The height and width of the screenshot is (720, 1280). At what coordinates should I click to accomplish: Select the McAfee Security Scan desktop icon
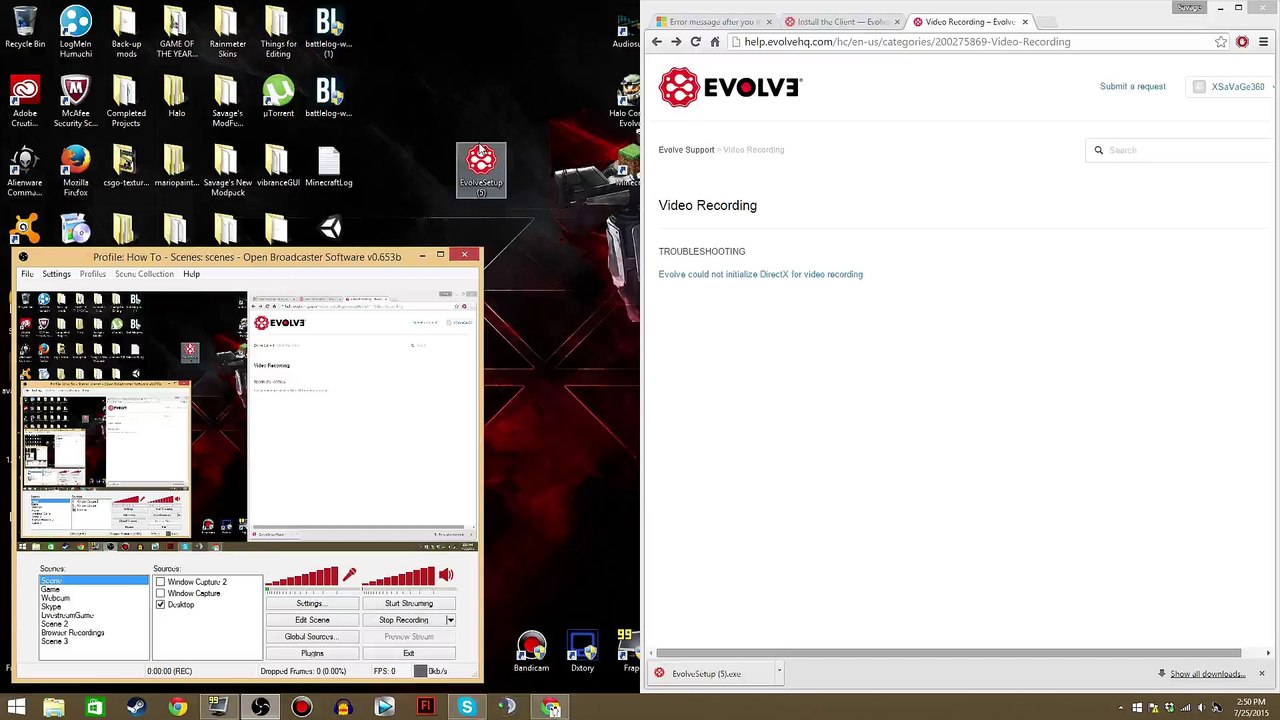point(76,101)
